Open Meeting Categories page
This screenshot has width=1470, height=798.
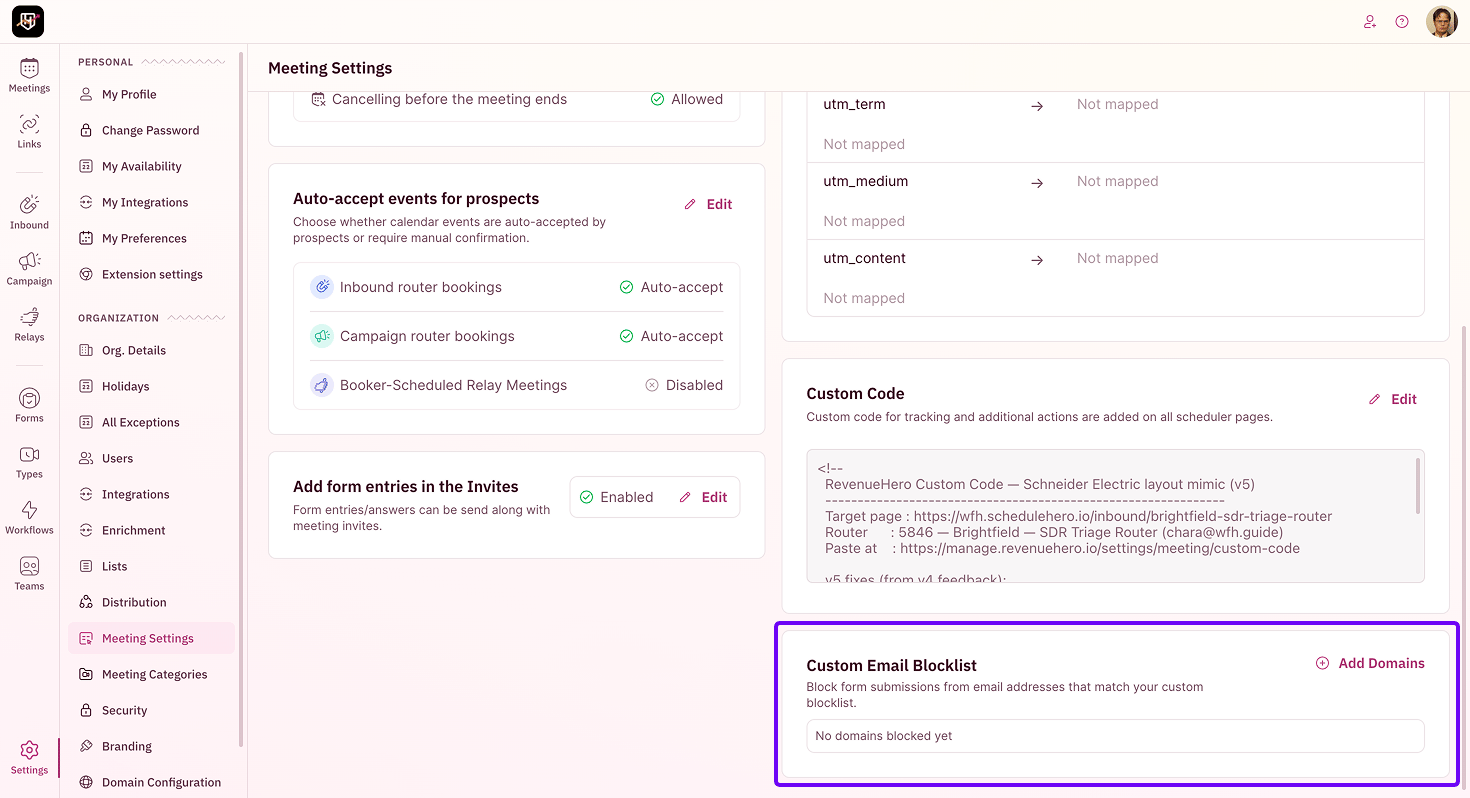click(151, 674)
